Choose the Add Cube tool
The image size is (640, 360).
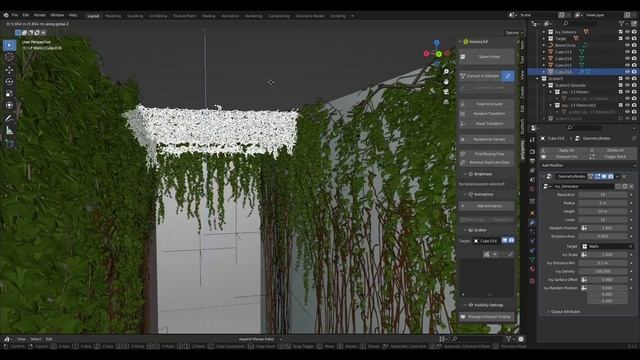[9, 143]
